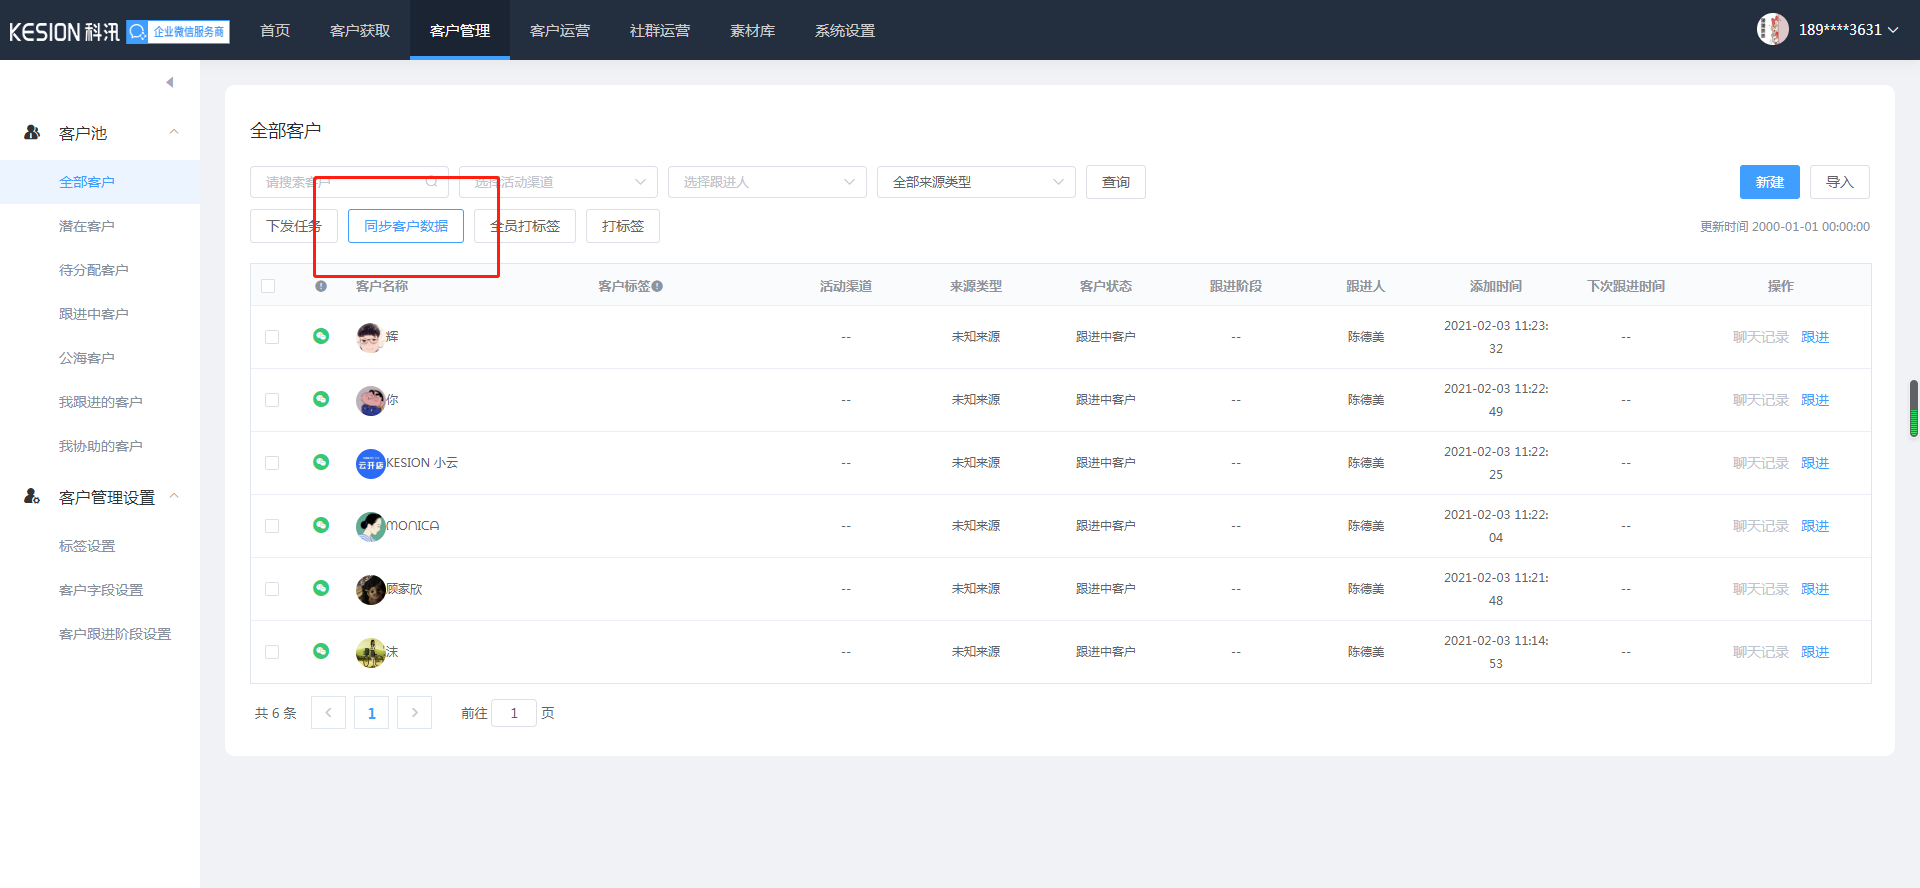Open the 全部来源类型 dropdown
1920x888 pixels.
(x=975, y=182)
